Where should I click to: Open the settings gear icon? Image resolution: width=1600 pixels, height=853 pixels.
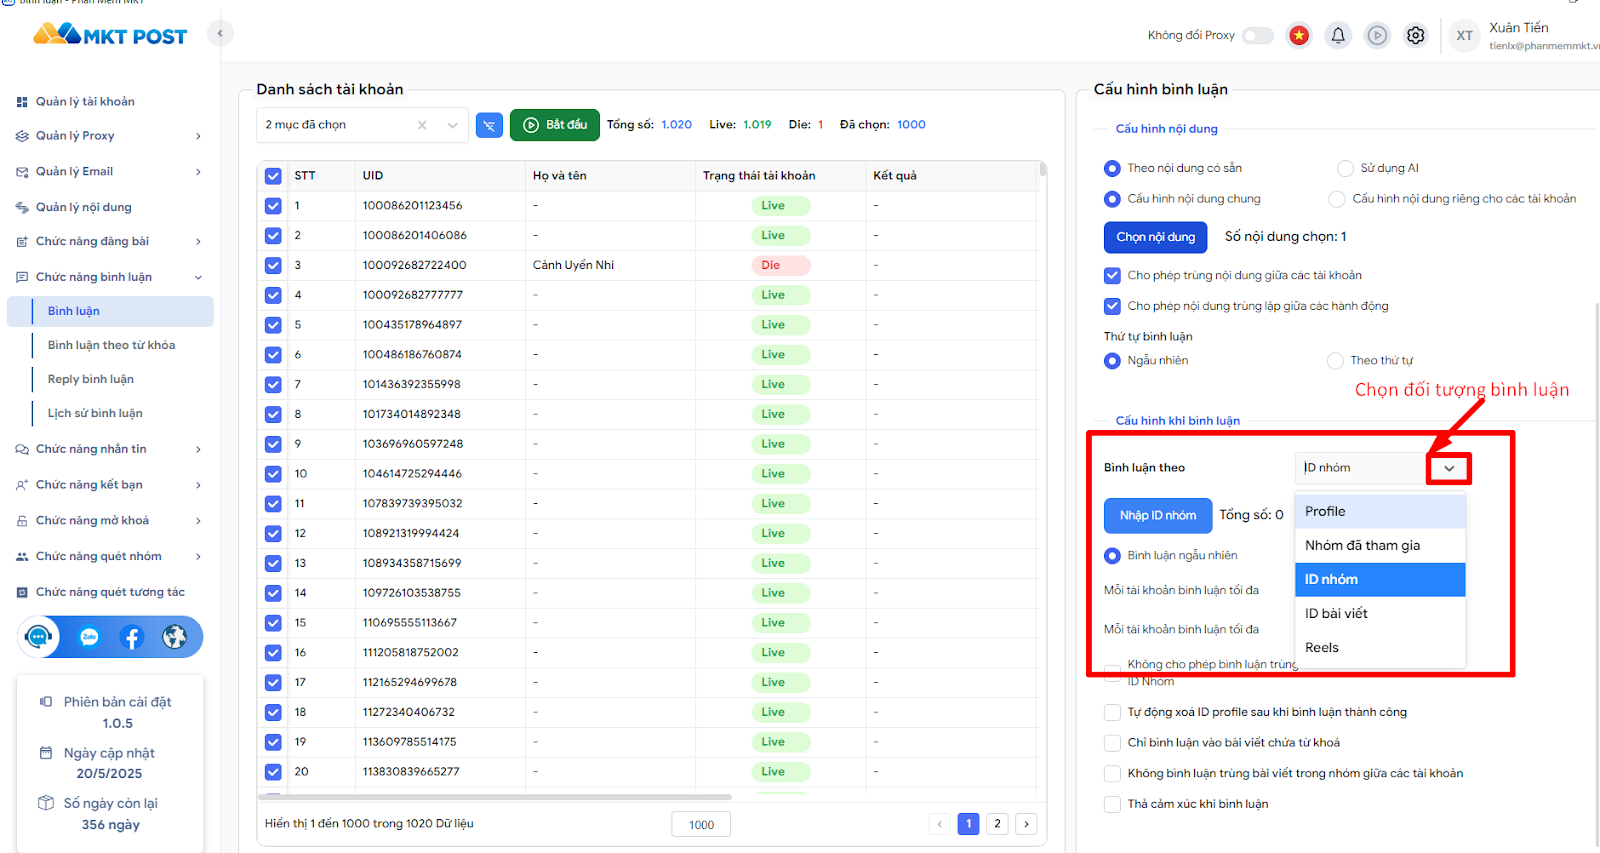coord(1416,36)
